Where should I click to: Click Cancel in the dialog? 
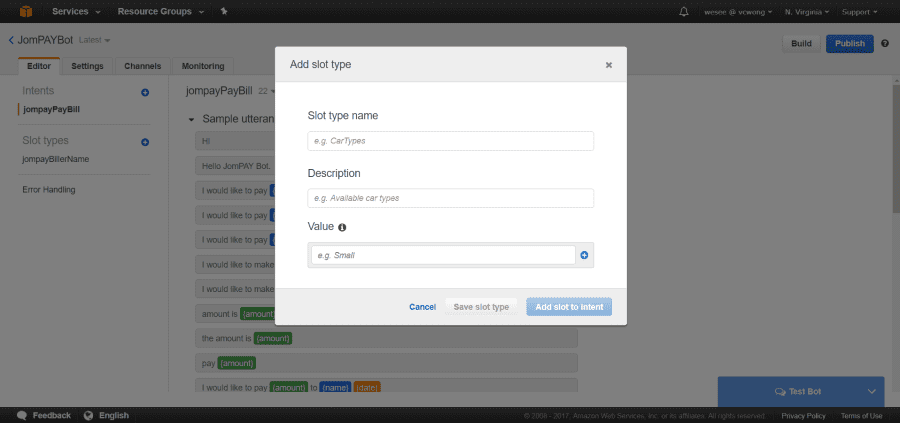[422, 307]
